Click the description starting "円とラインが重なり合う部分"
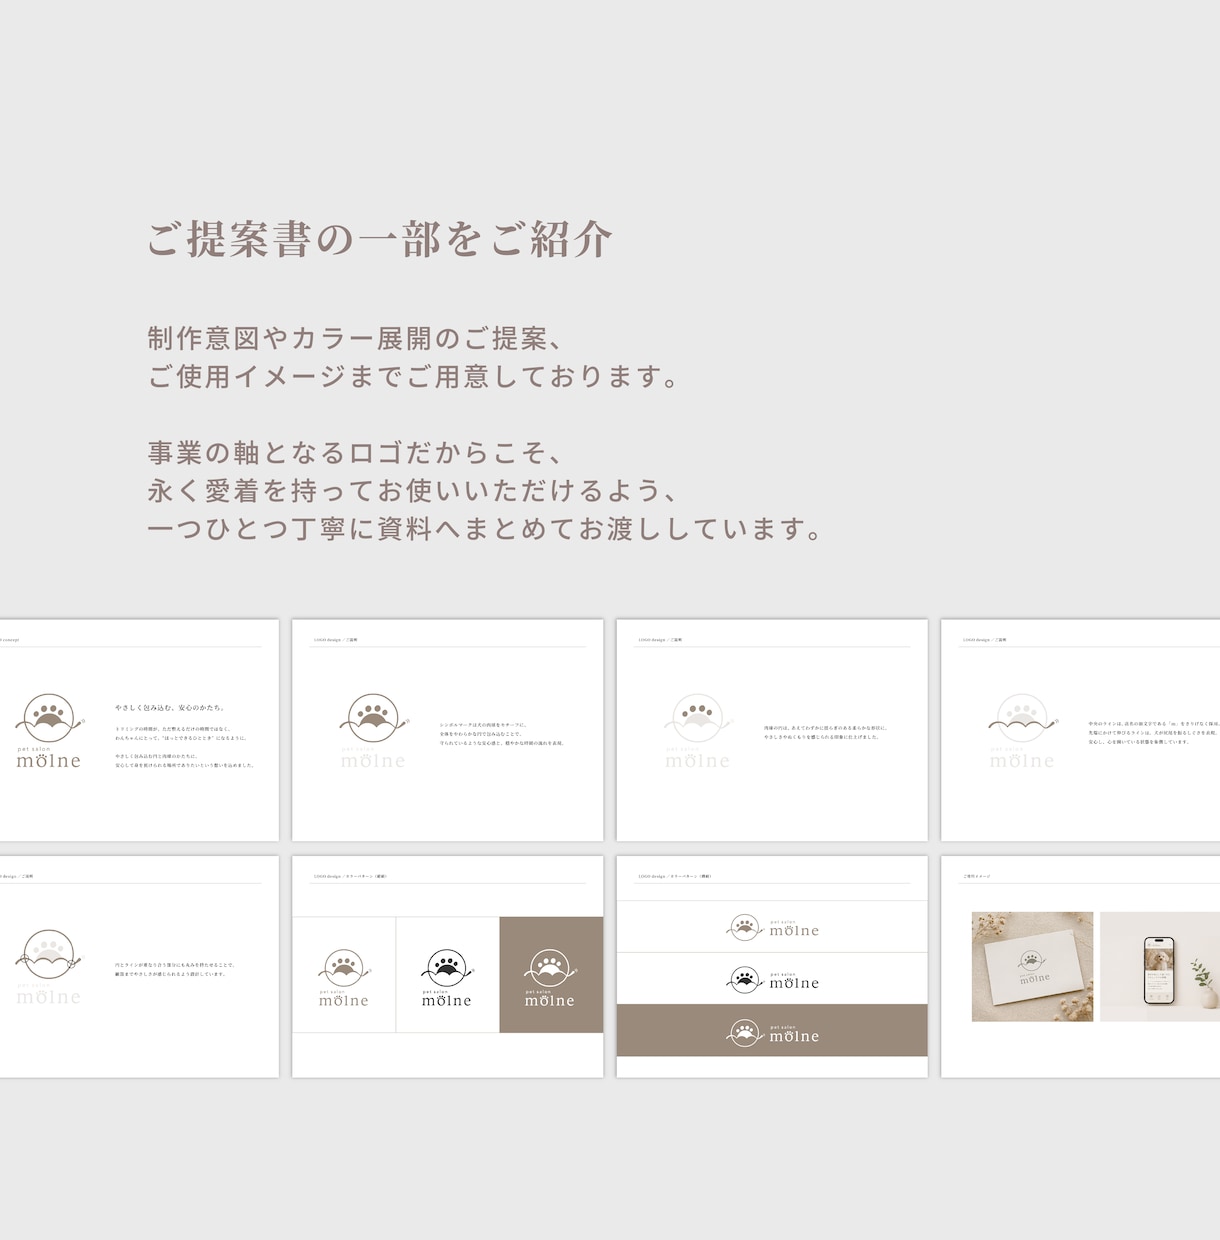 tap(175, 969)
